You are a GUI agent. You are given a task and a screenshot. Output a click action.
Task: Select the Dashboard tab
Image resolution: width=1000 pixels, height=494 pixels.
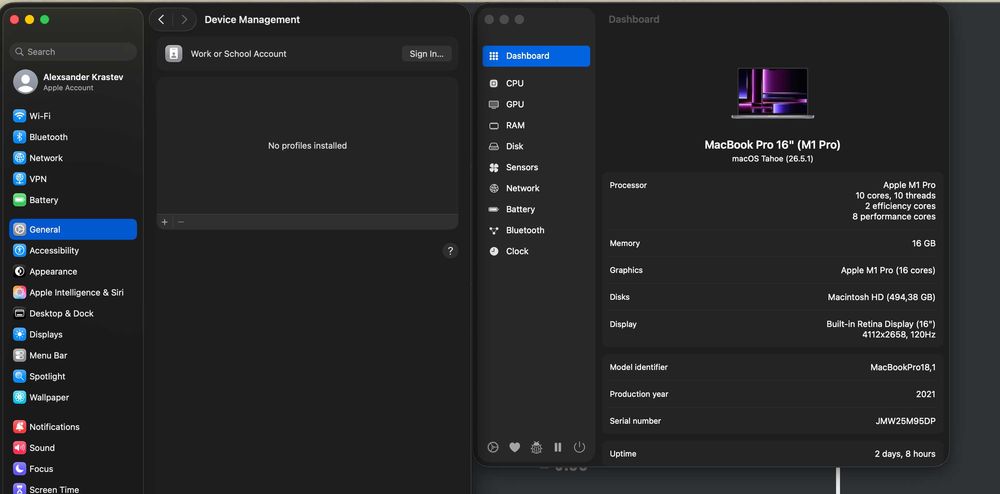tap(536, 56)
